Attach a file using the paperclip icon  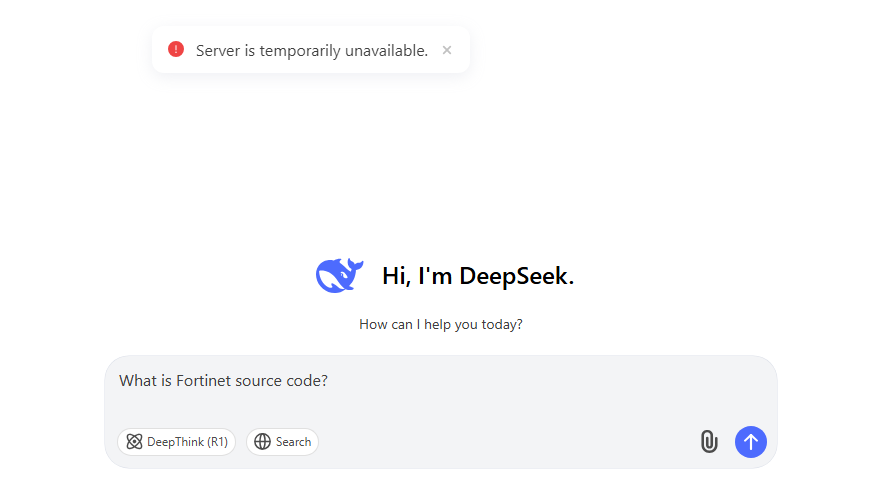click(x=709, y=441)
